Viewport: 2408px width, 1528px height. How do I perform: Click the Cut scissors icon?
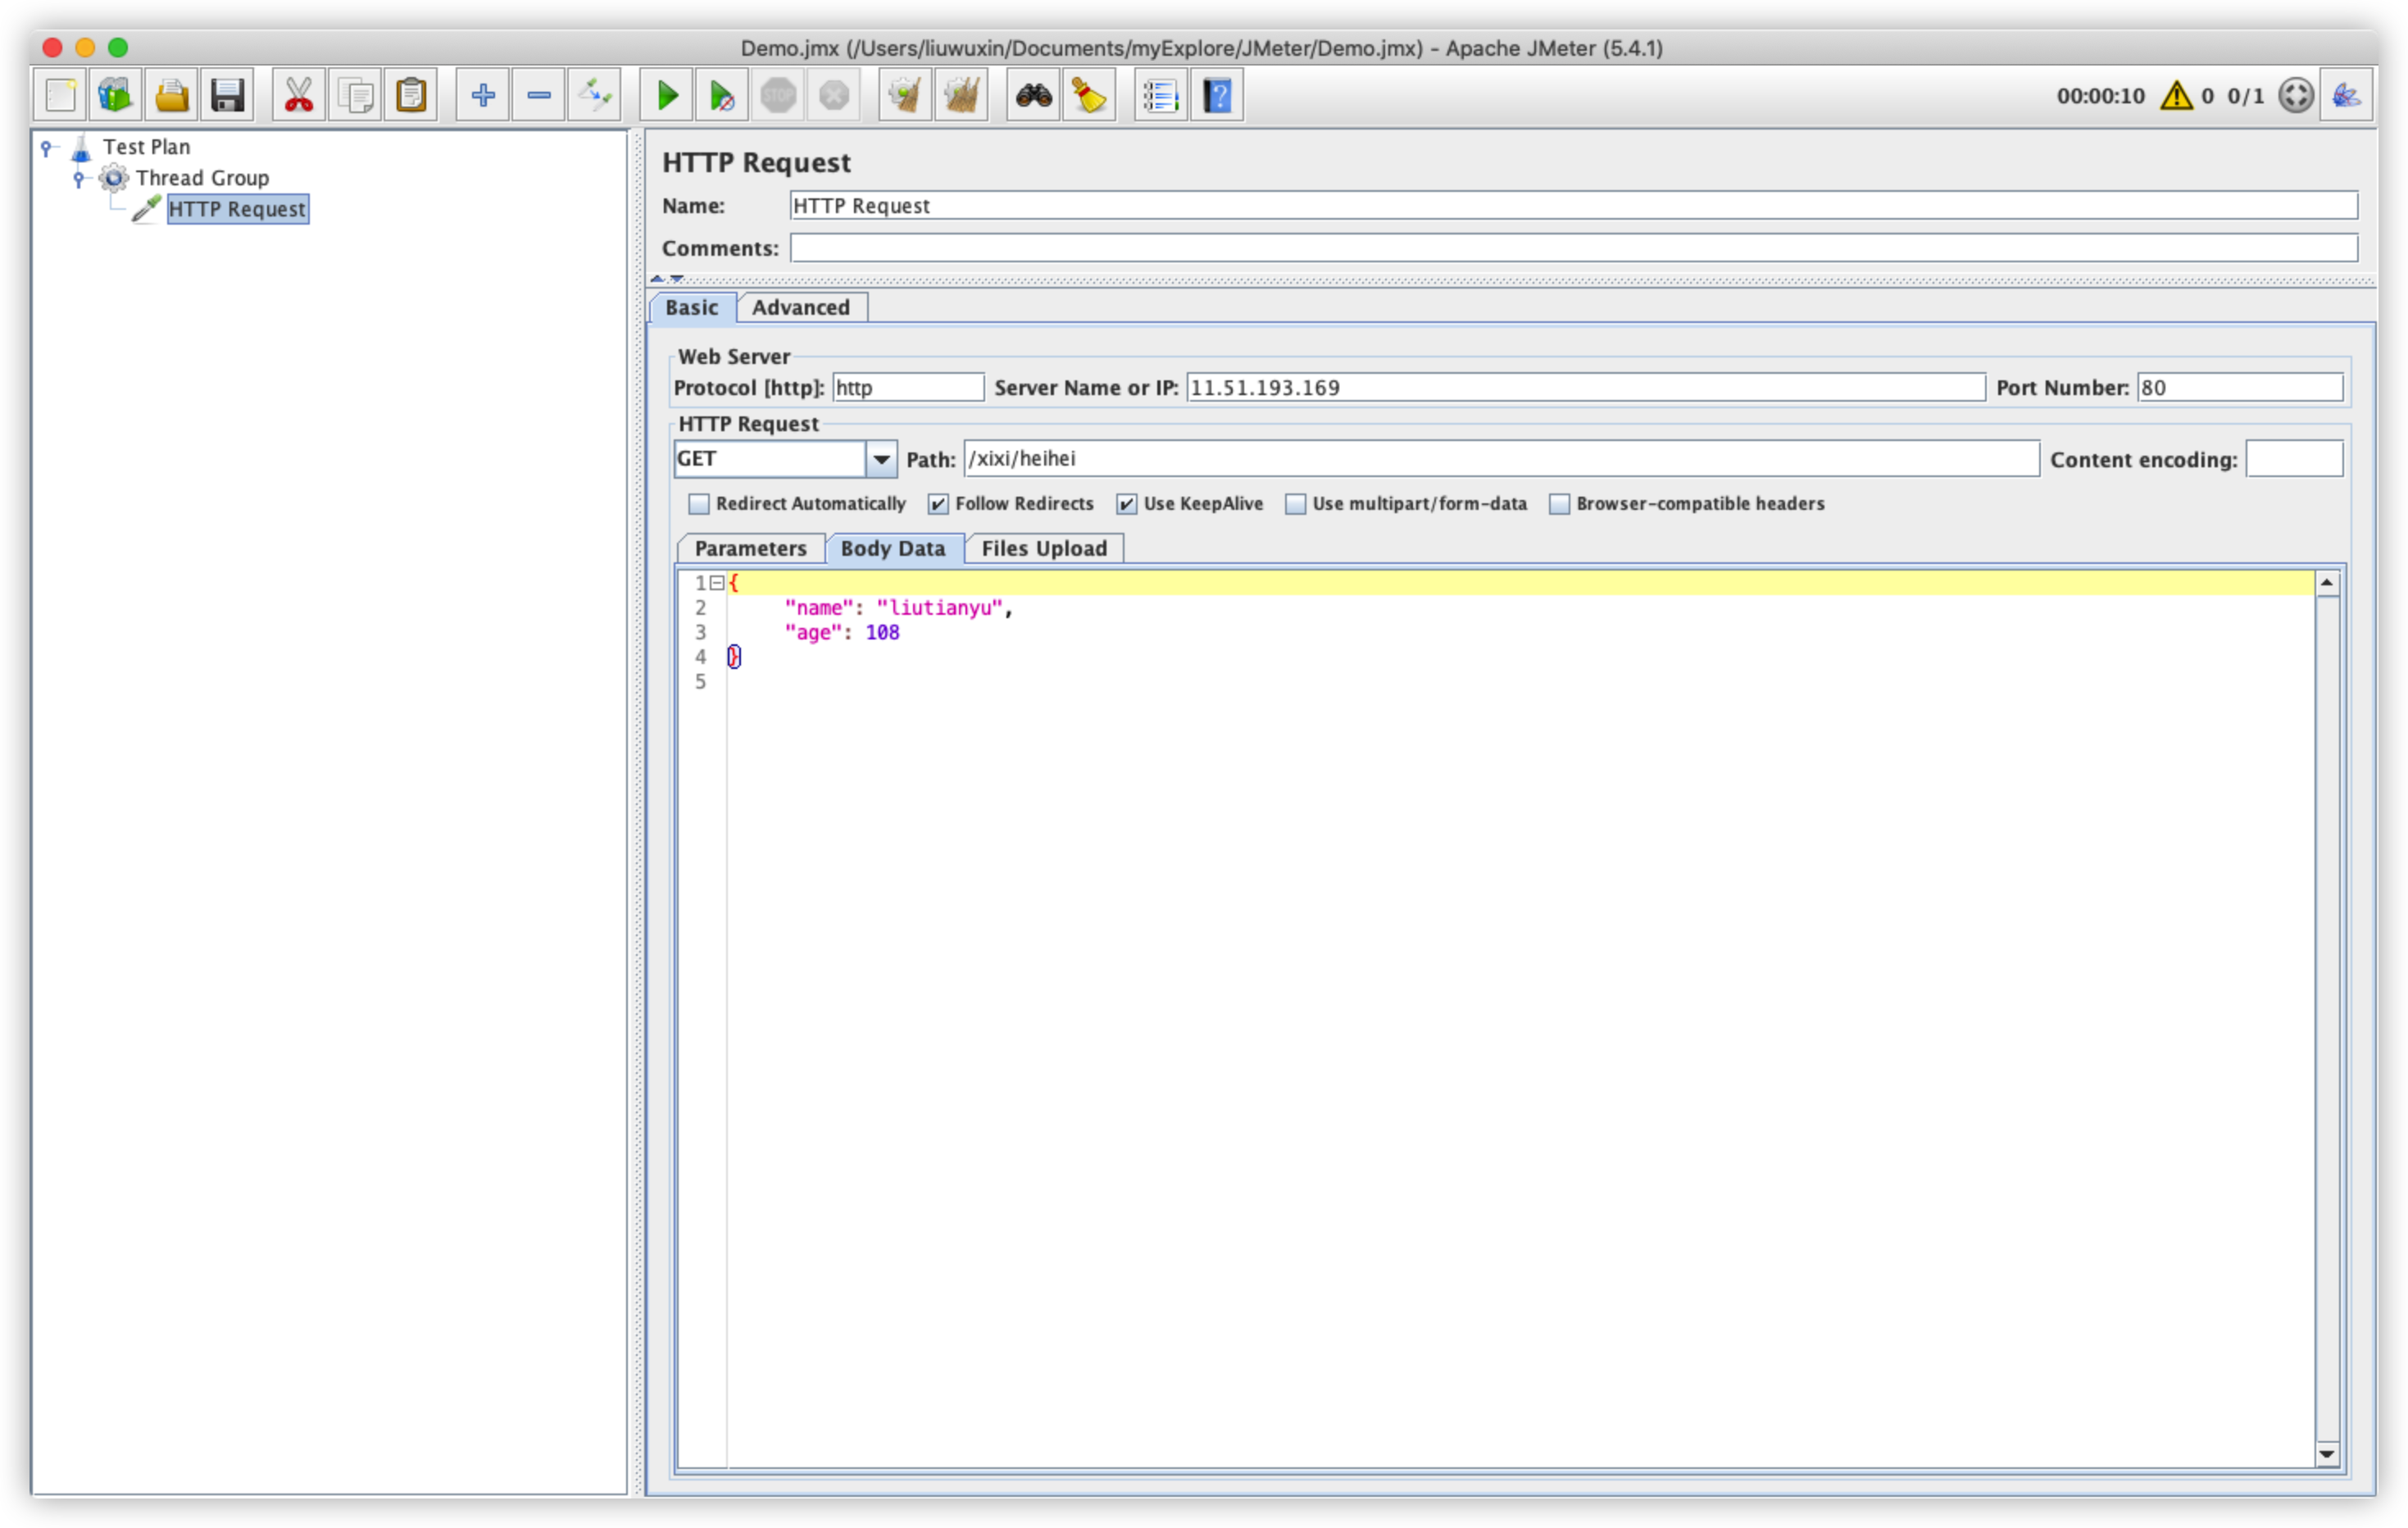[x=298, y=96]
